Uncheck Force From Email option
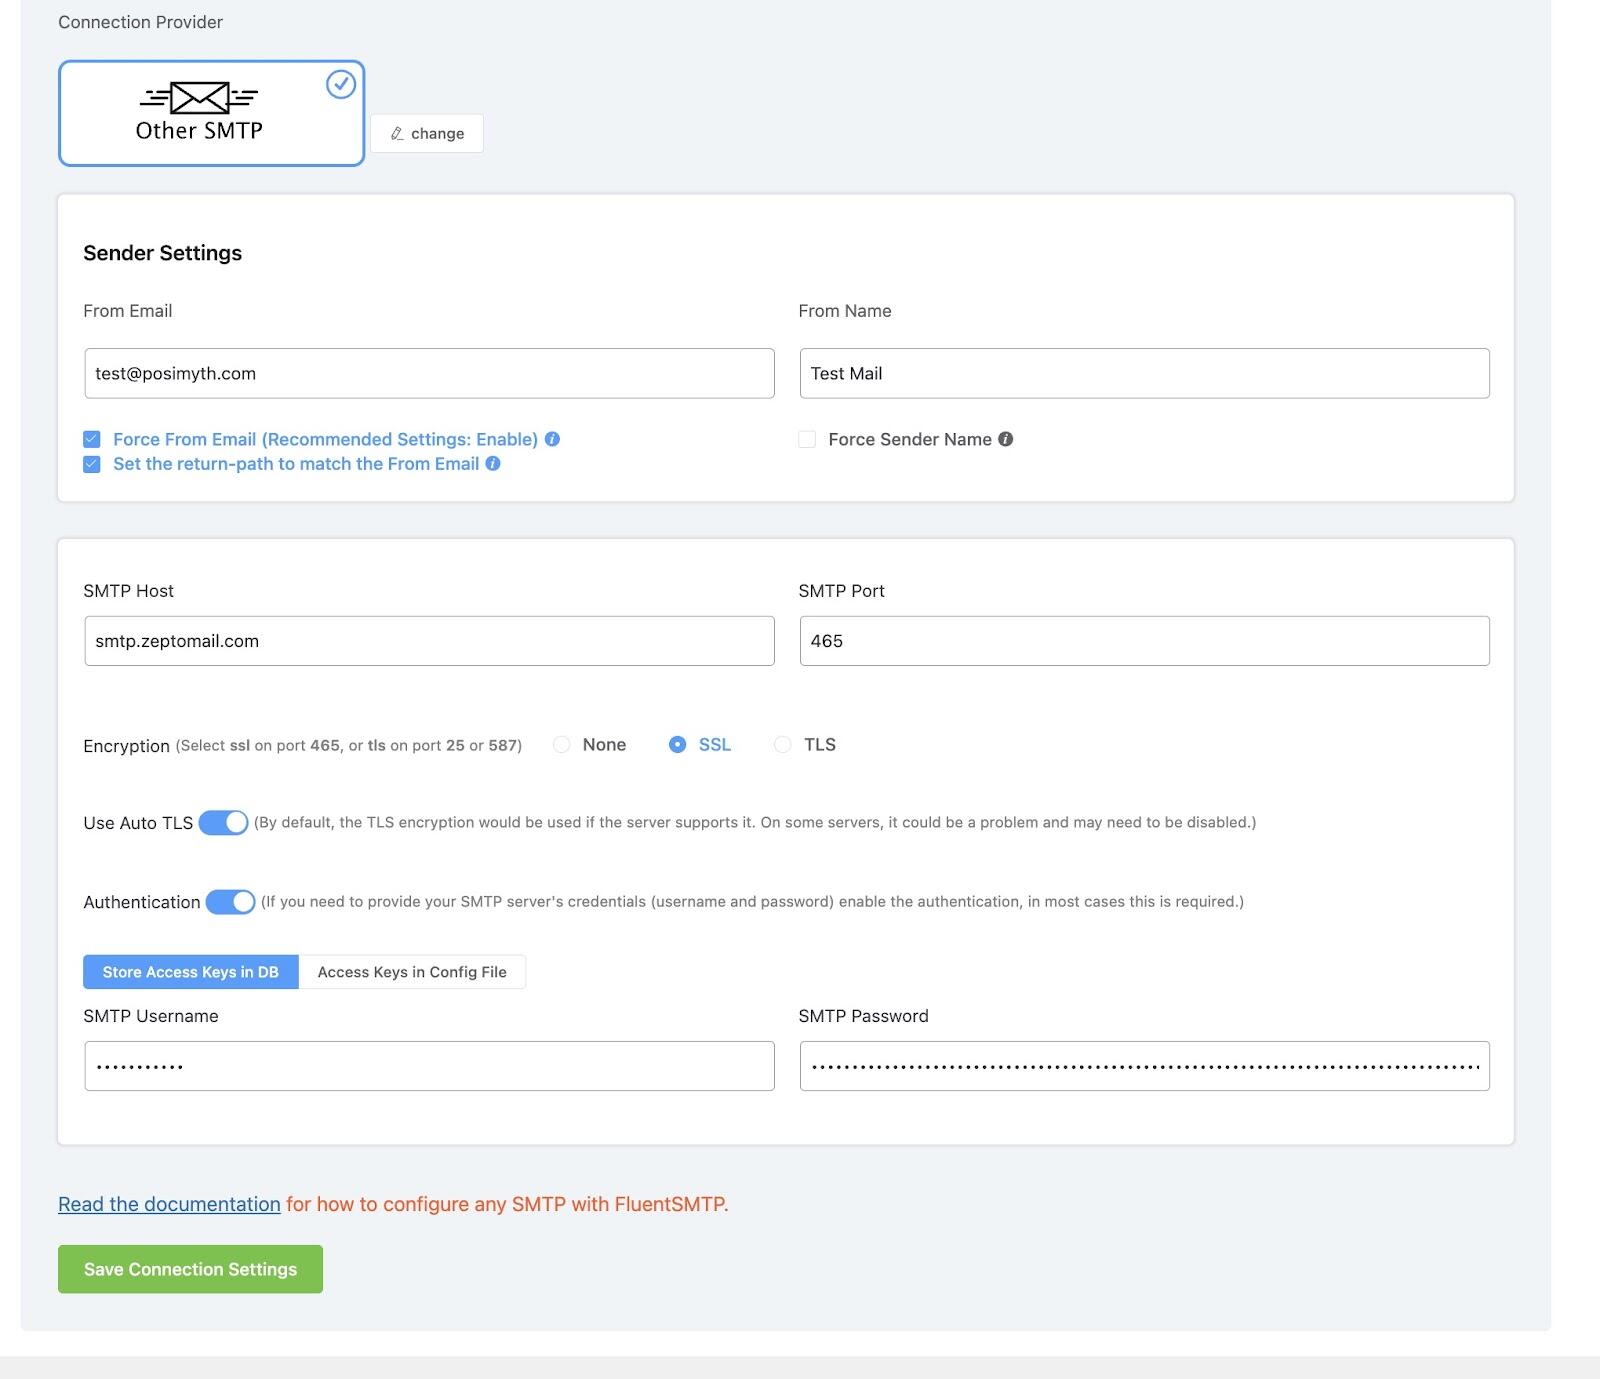The height and width of the screenshot is (1379, 1600). click(91, 438)
